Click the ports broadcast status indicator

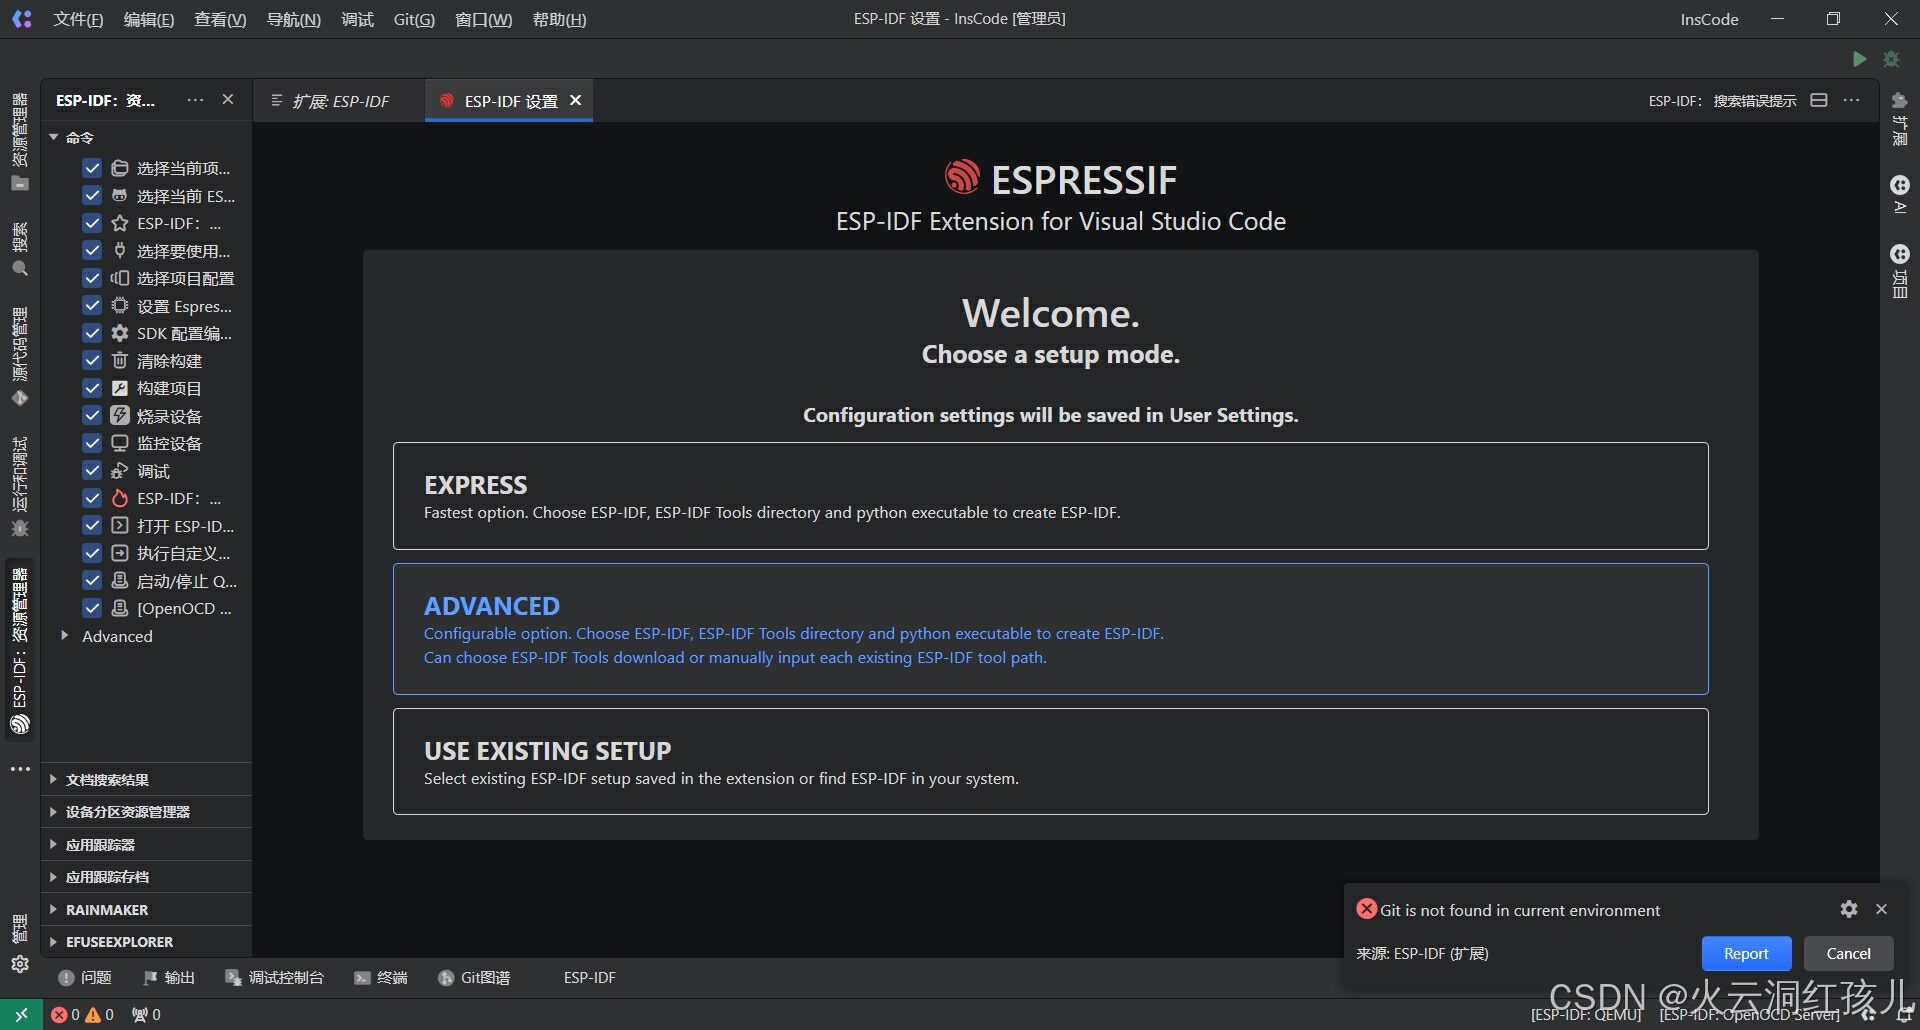pyautogui.click(x=146, y=1014)
